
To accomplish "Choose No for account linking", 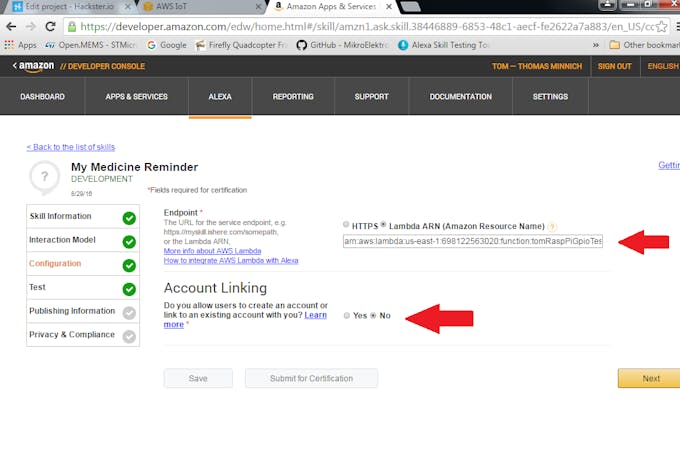I will click(373, 315).
